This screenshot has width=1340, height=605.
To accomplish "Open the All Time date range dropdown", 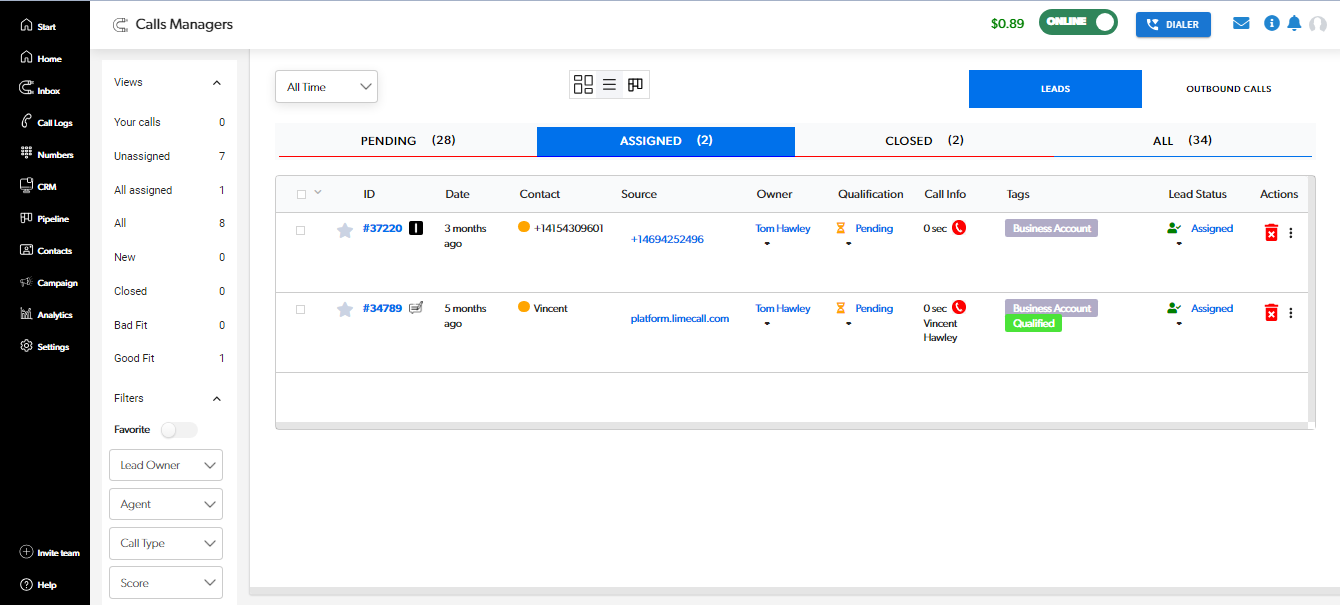I will pyautogui.click(x=326, y=87).
